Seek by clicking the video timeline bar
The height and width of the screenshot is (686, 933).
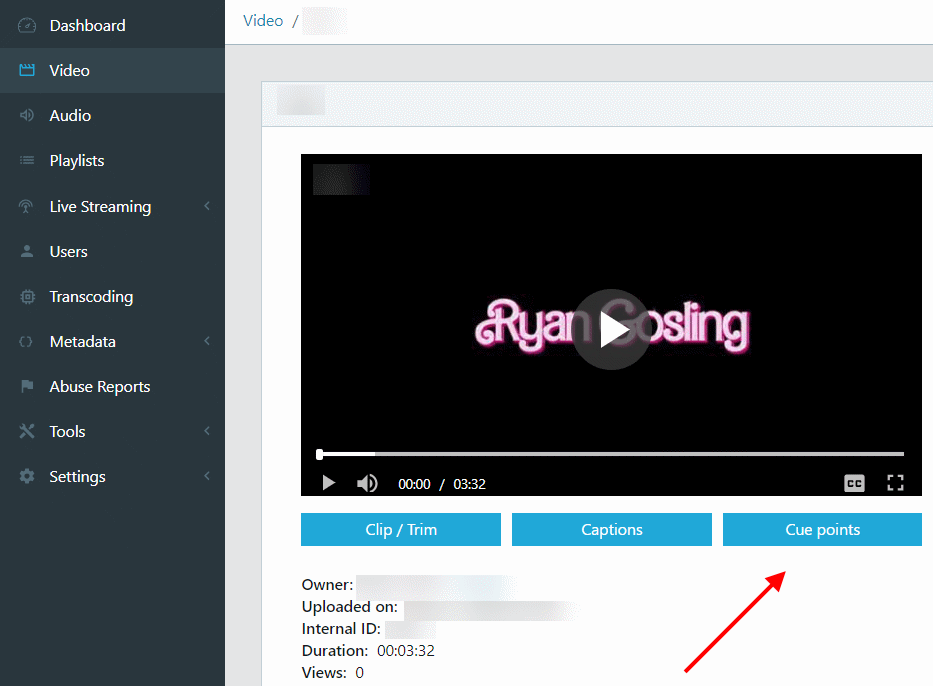tap(611, 454)
